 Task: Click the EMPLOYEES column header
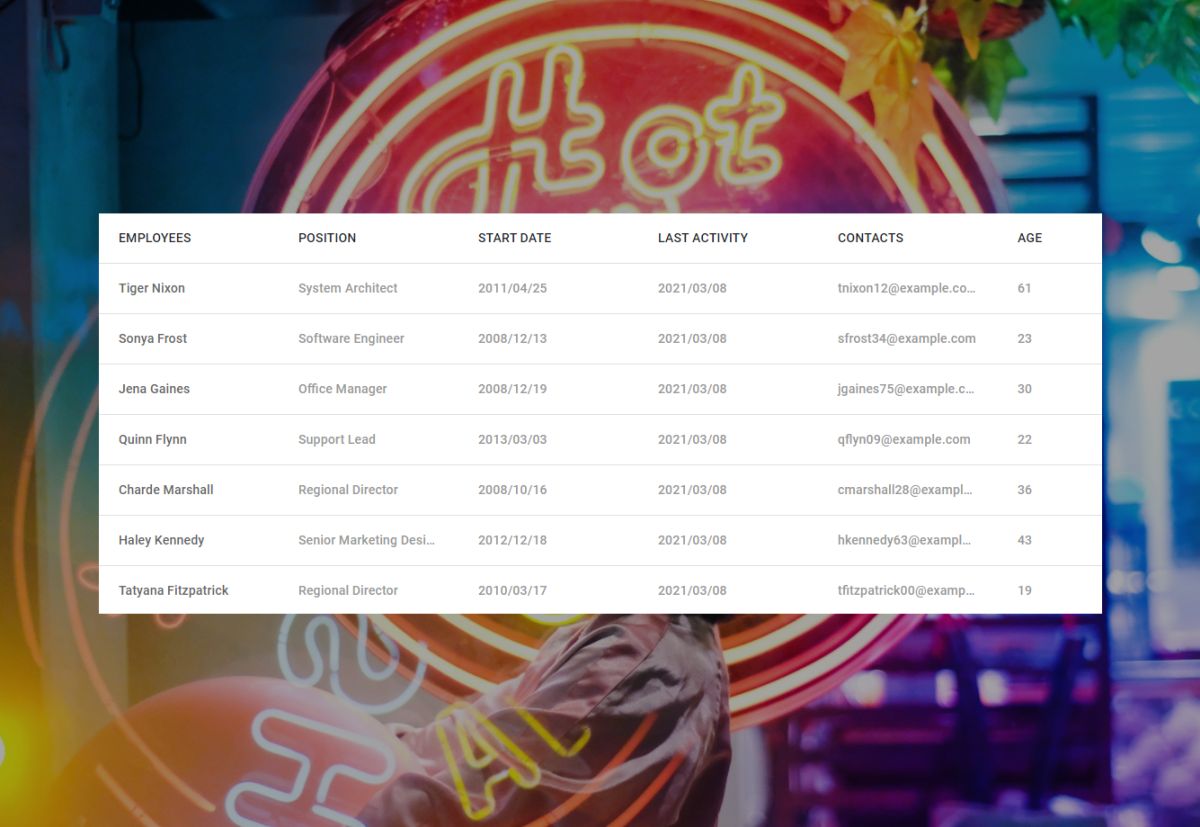(155, 238)
